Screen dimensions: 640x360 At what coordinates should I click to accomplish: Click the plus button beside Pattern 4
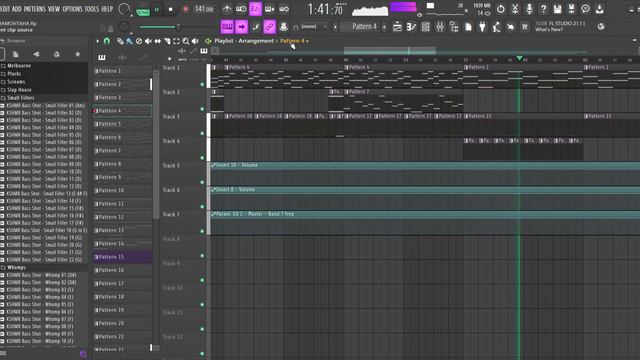click(384, 27)
